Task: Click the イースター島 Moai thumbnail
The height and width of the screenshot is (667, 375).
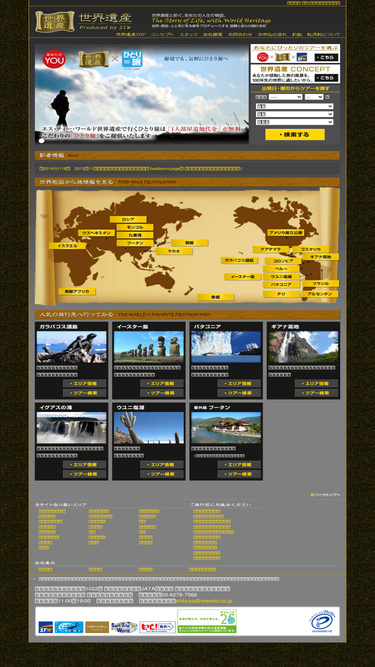Action: coord(149,347)
